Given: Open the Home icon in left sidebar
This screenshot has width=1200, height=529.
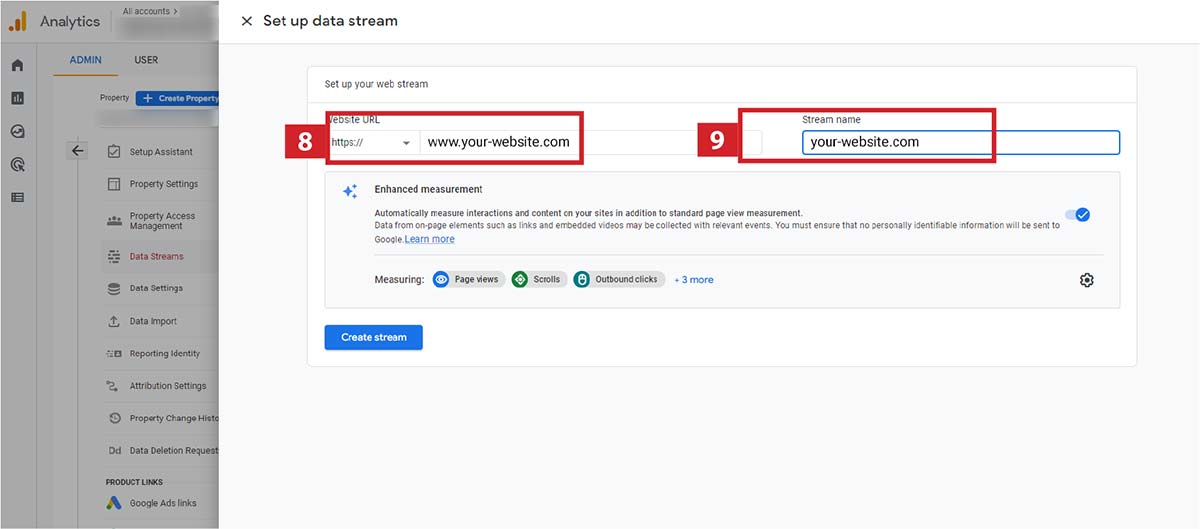Looking at the screenshot, I should (x=17, y=66).
